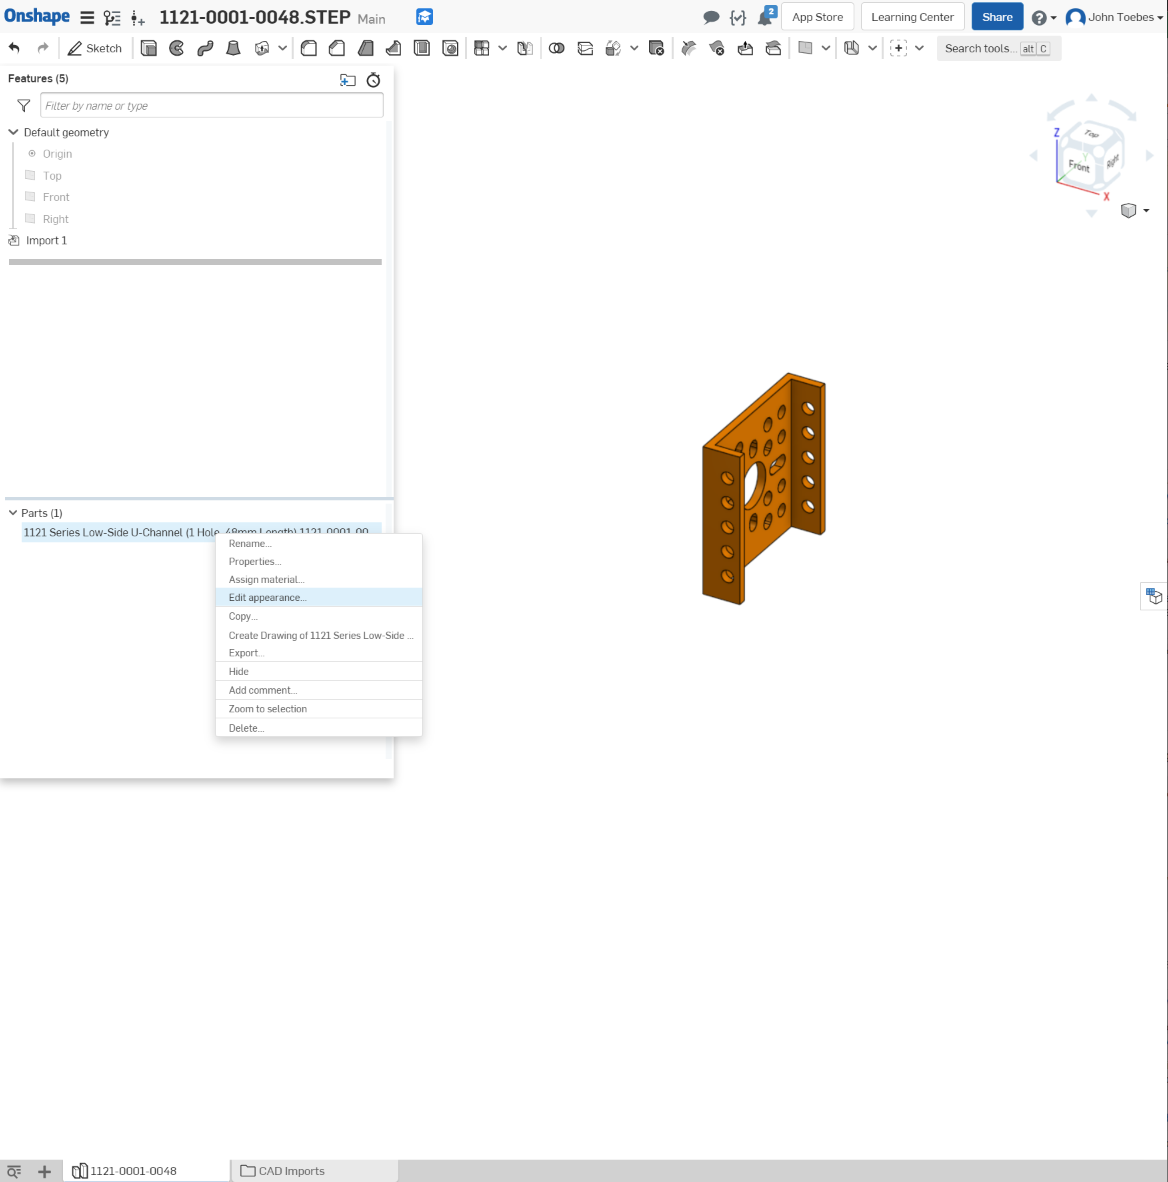Open the Configuration panel icon
Viewport: 1168px width, 1182px height.
click(138, 17)
